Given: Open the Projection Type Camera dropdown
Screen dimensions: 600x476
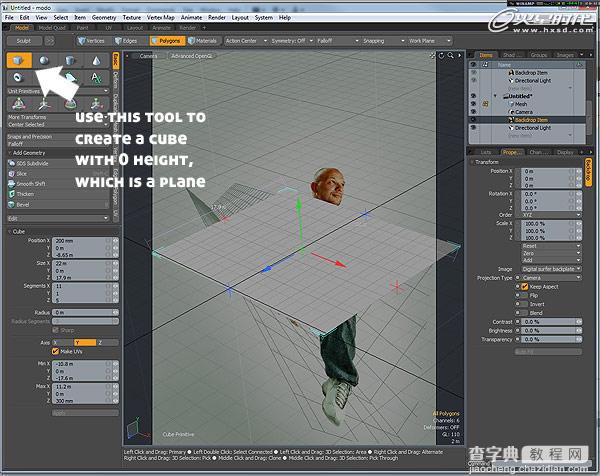Looking at the screenshot, I should click(x=551, y=277).
